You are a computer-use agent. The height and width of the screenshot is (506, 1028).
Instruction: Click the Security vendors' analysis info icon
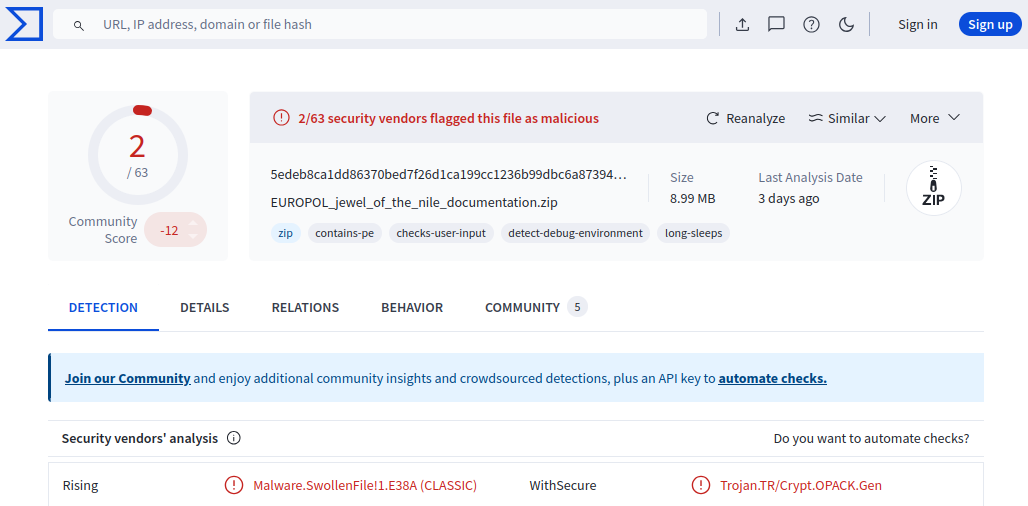[233, 438]
